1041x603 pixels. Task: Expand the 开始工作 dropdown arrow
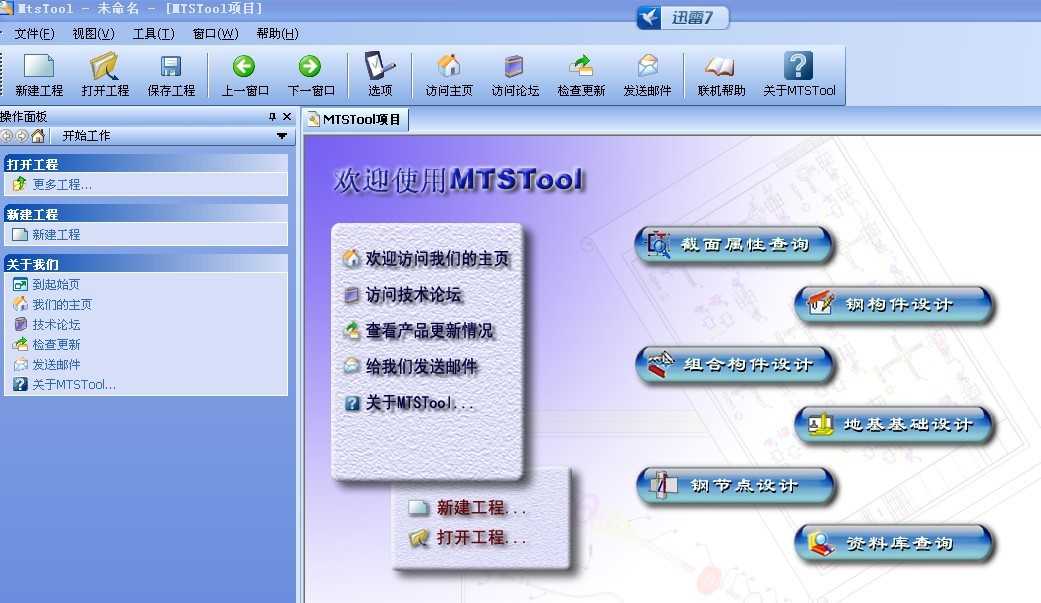point(281,136)
